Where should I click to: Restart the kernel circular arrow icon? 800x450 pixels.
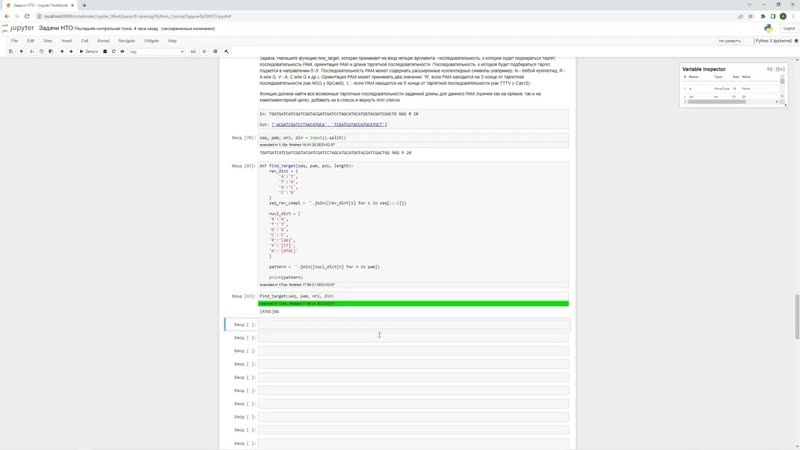point(114,52)
